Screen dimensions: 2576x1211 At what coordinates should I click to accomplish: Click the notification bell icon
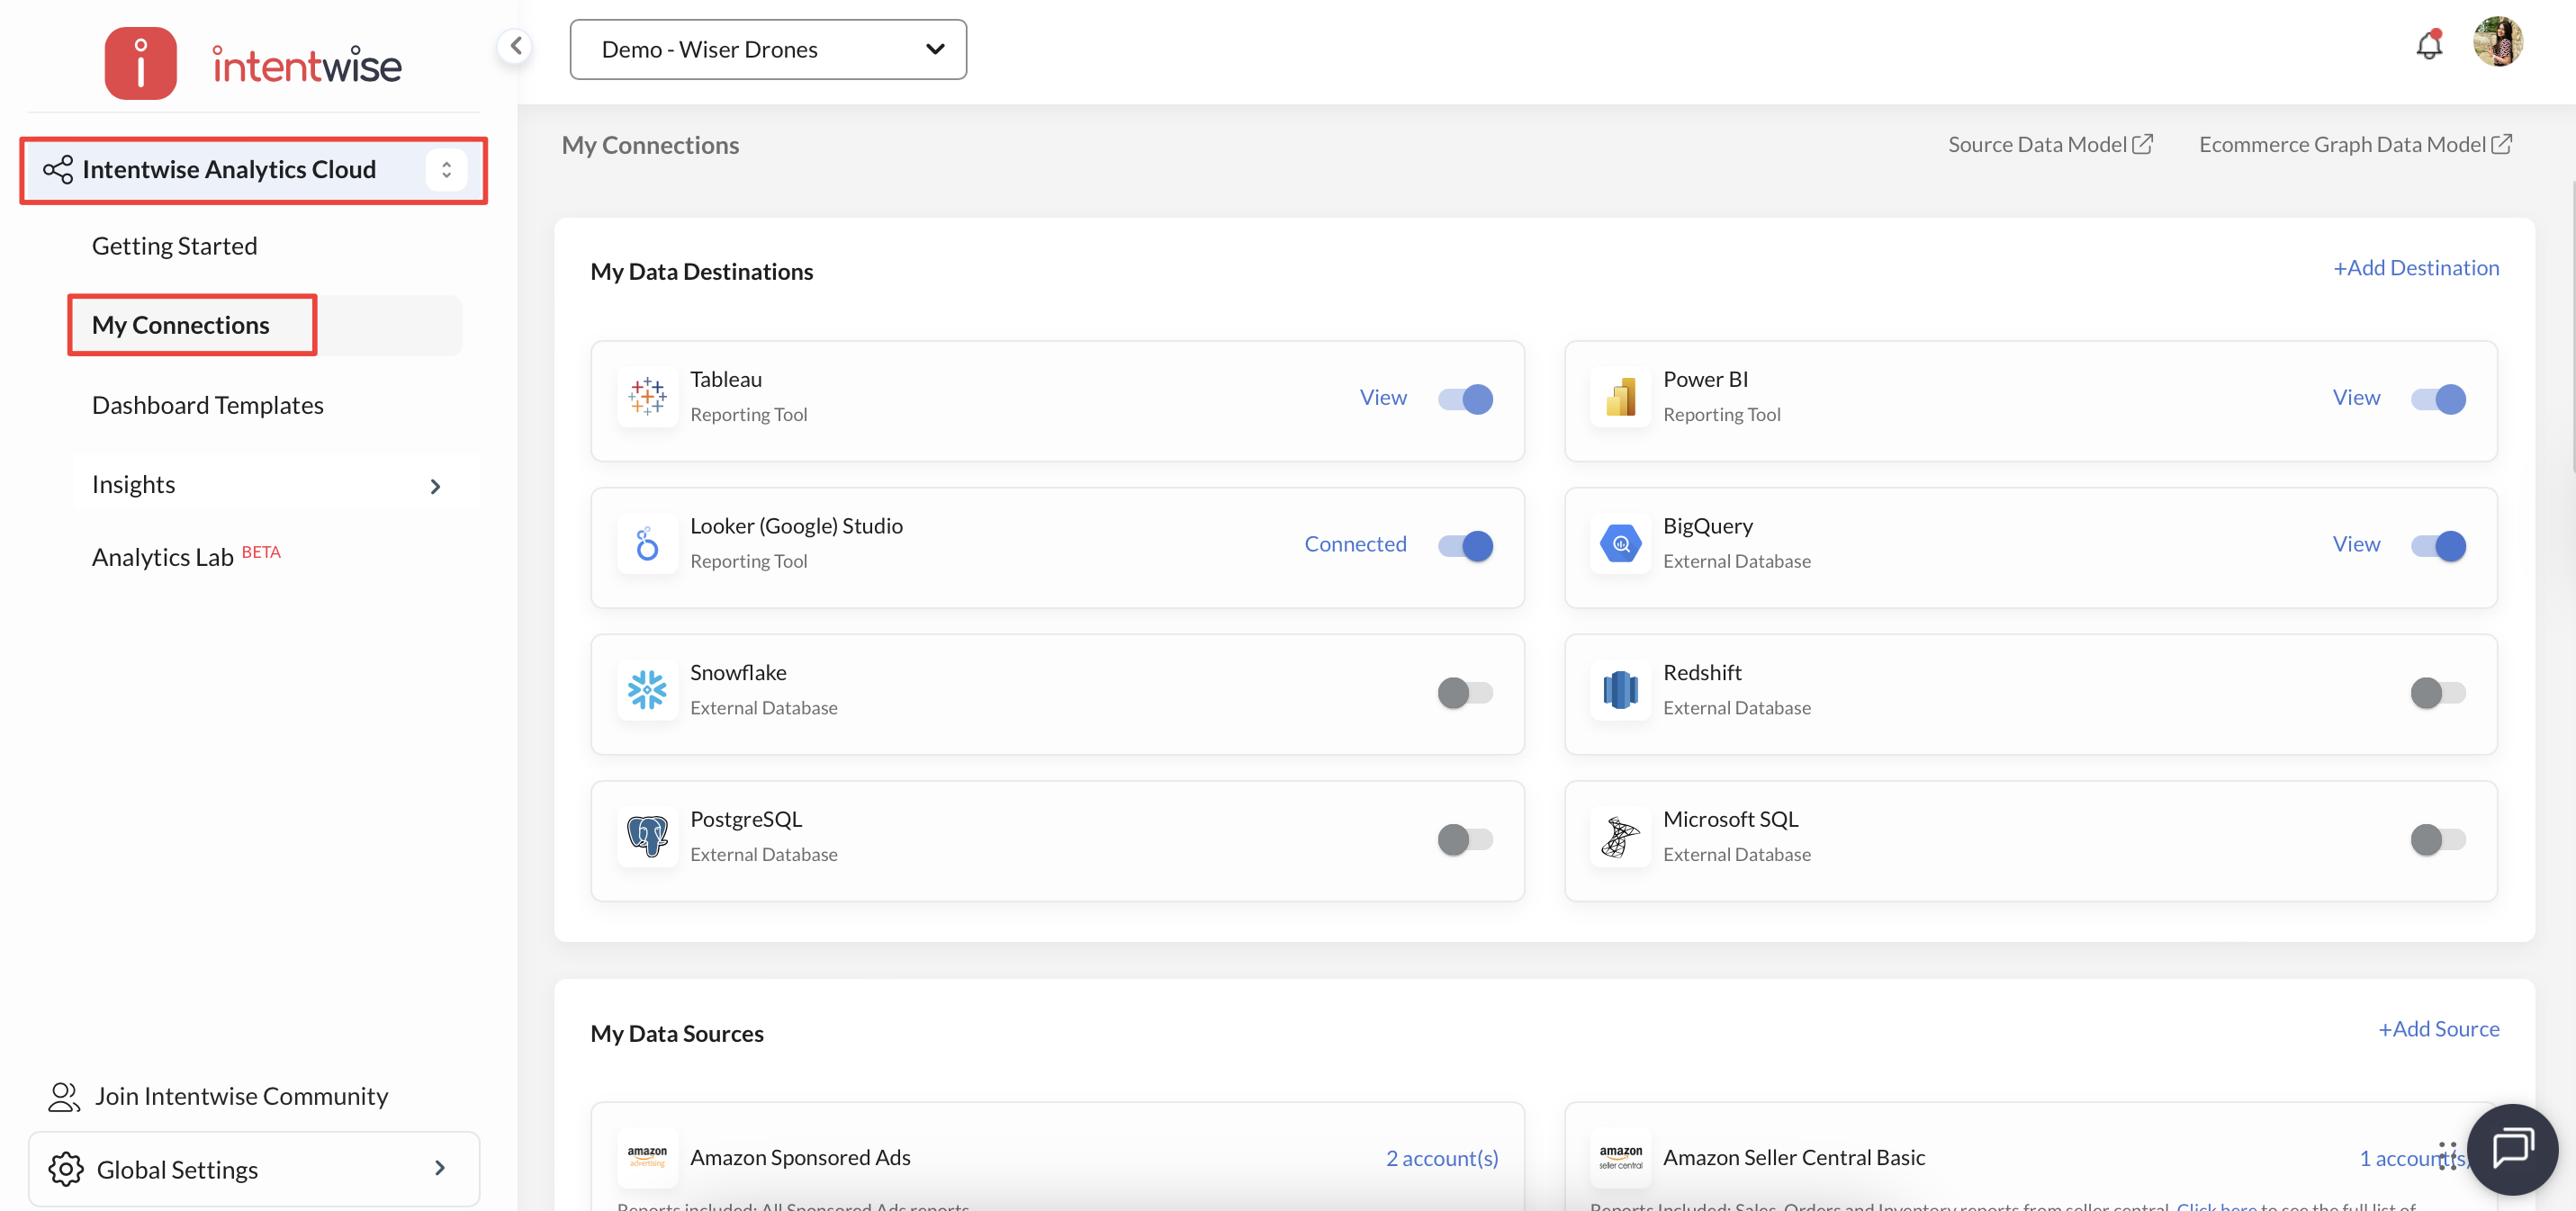pos(2428,45)
